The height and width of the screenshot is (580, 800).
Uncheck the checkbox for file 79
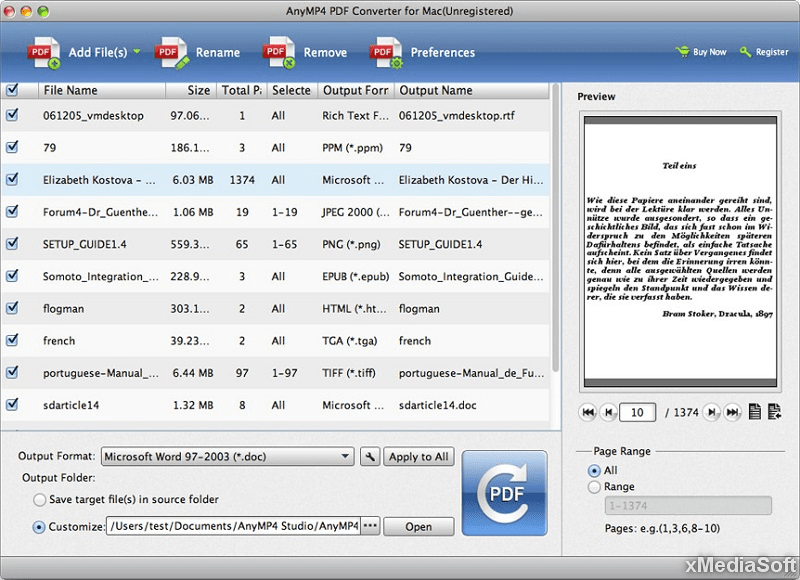12,147
